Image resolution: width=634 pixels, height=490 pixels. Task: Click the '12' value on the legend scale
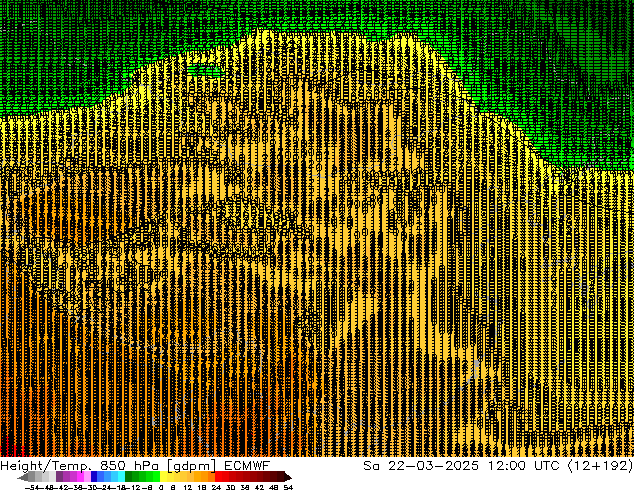188,487
